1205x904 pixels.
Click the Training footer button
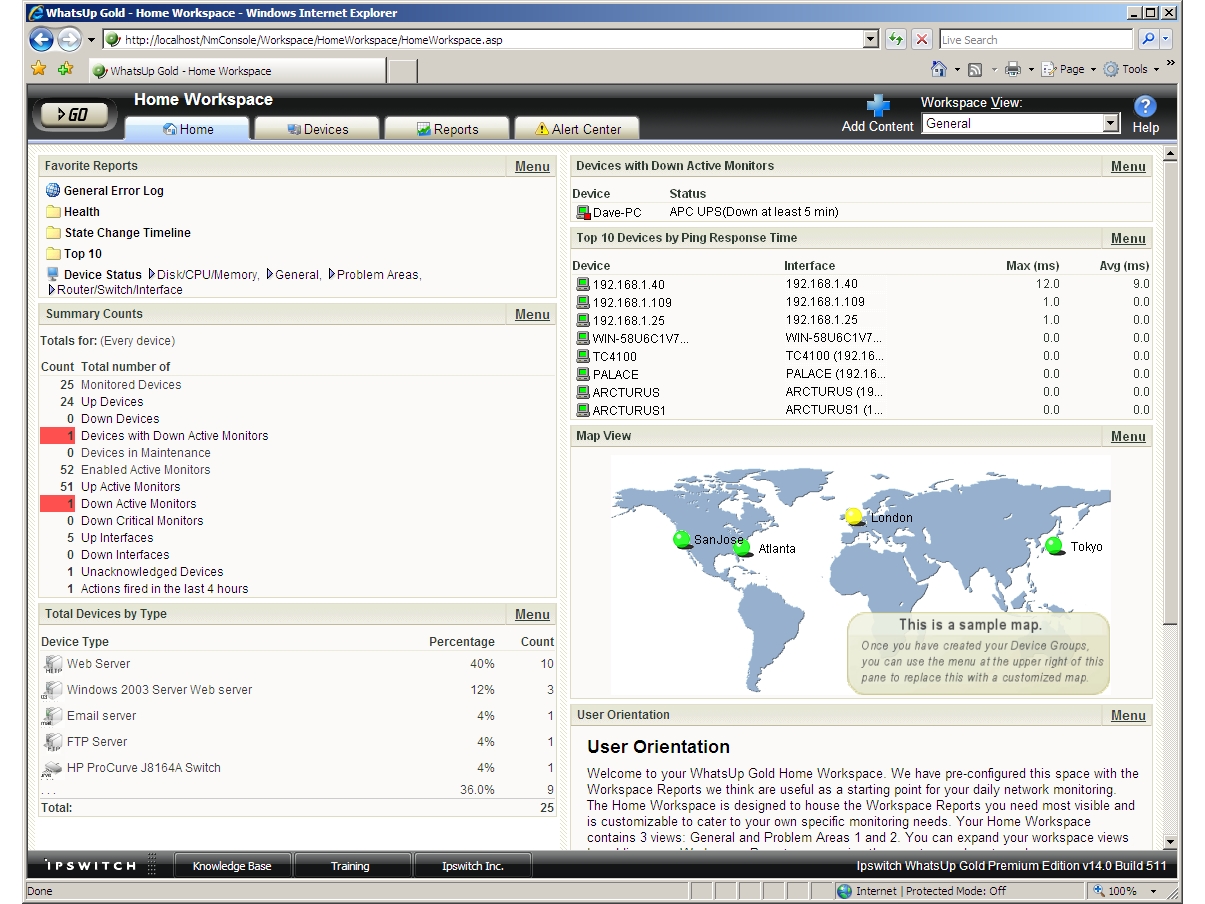(x=350, y=866)
